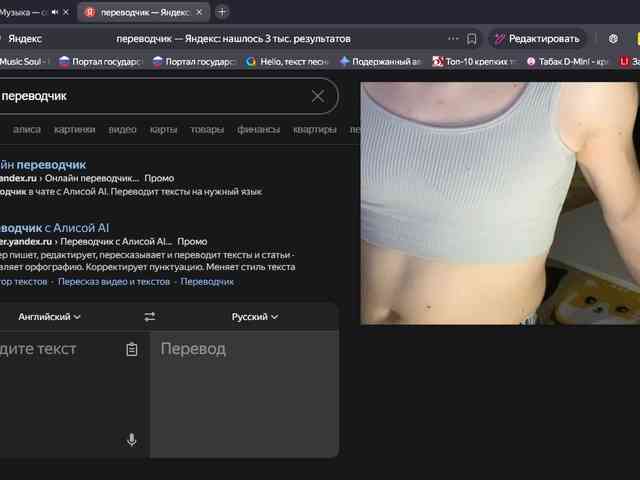Clear the search field with the X icon
Viewport: 640px width, 480px height.
[318, 96]
